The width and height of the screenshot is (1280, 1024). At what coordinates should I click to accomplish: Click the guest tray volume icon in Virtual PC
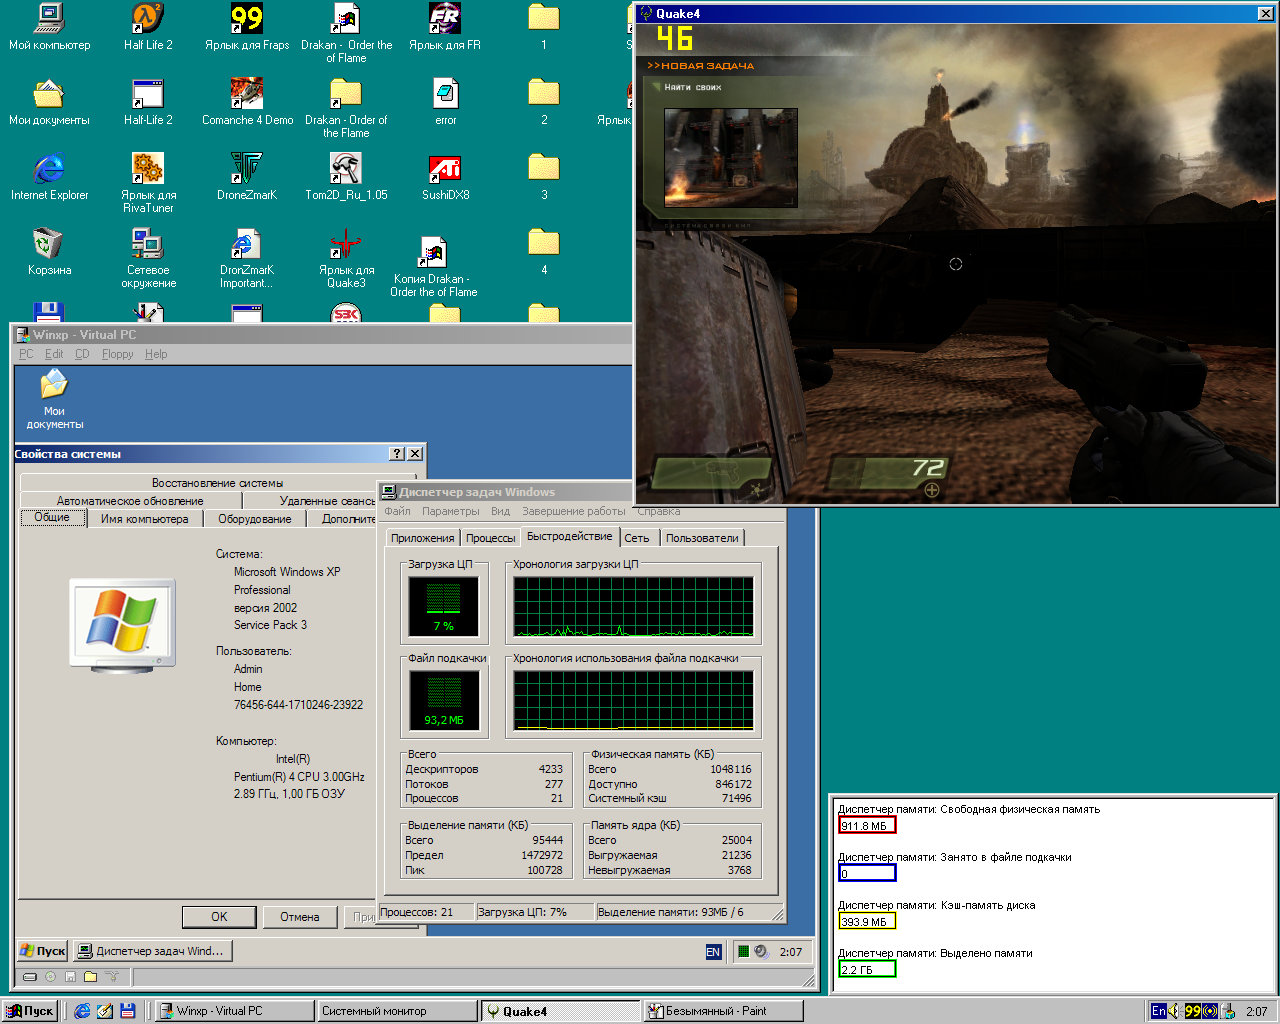click(x=762, y=952)
